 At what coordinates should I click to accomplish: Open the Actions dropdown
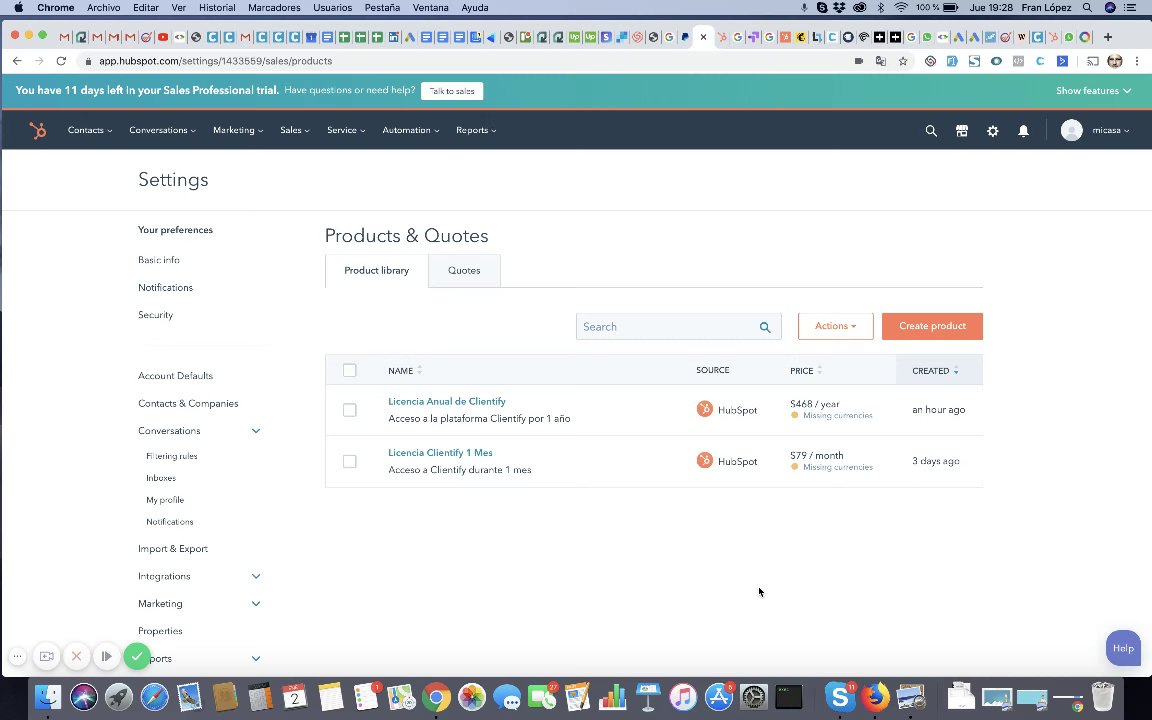point(835,326)
